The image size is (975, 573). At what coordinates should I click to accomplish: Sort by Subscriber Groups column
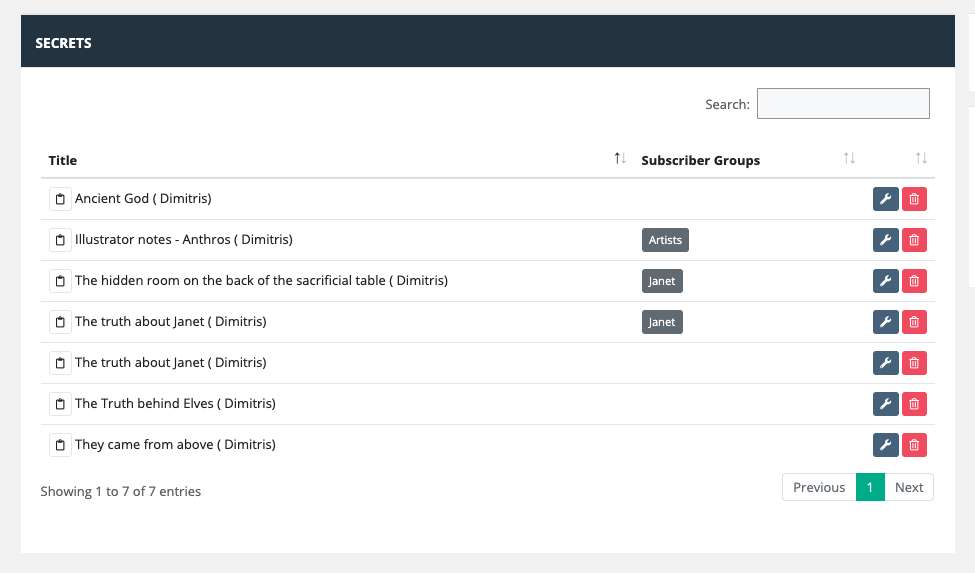click(x=700, y=160)
